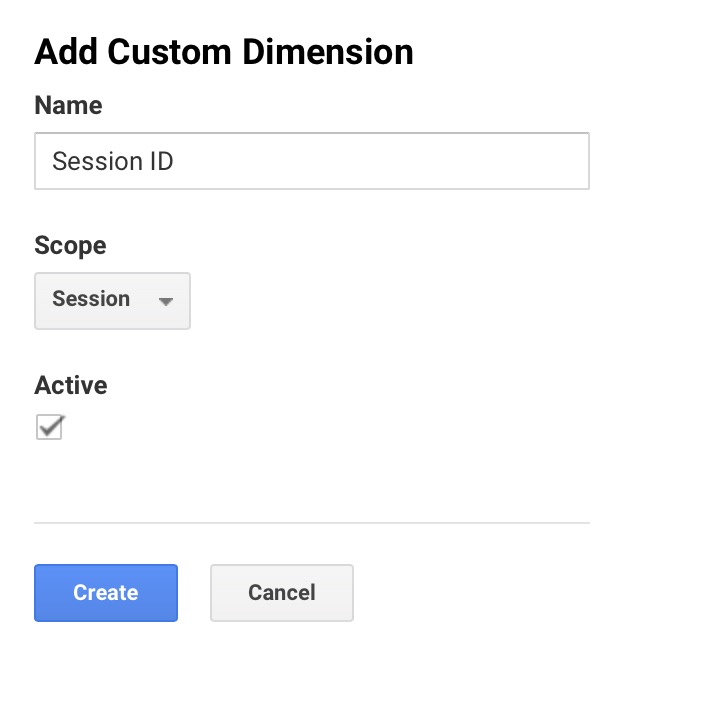
Task: Cancel adding the custom dimension
Action: (x=282, y=593)
